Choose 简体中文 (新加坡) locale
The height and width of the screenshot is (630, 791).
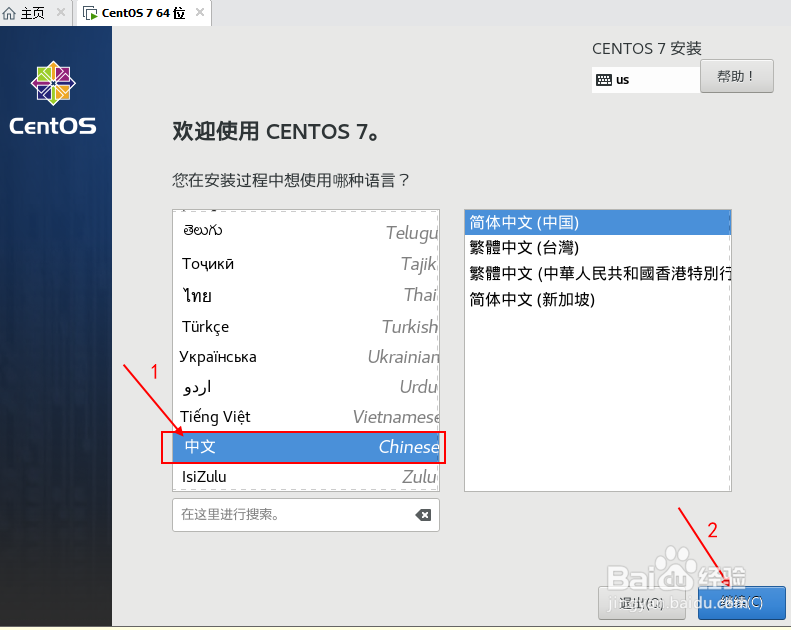coord(597,300)
